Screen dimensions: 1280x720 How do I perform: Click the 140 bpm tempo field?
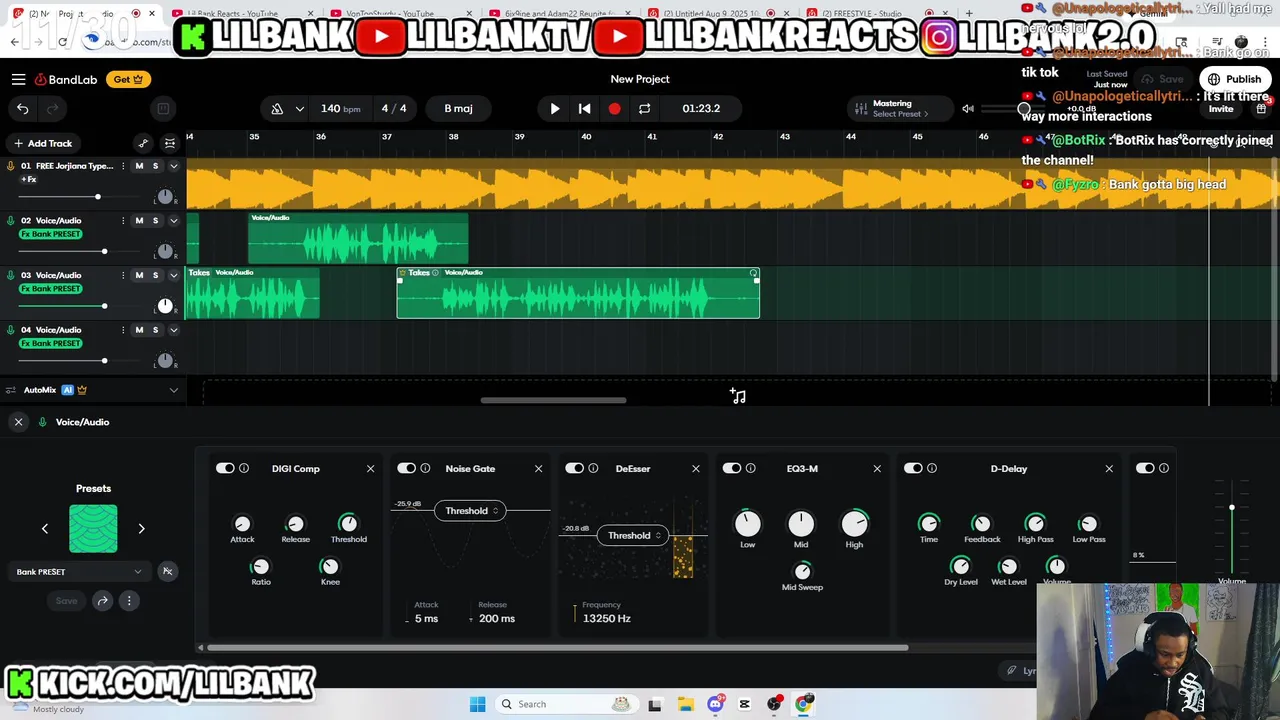(x=340, y=108)
